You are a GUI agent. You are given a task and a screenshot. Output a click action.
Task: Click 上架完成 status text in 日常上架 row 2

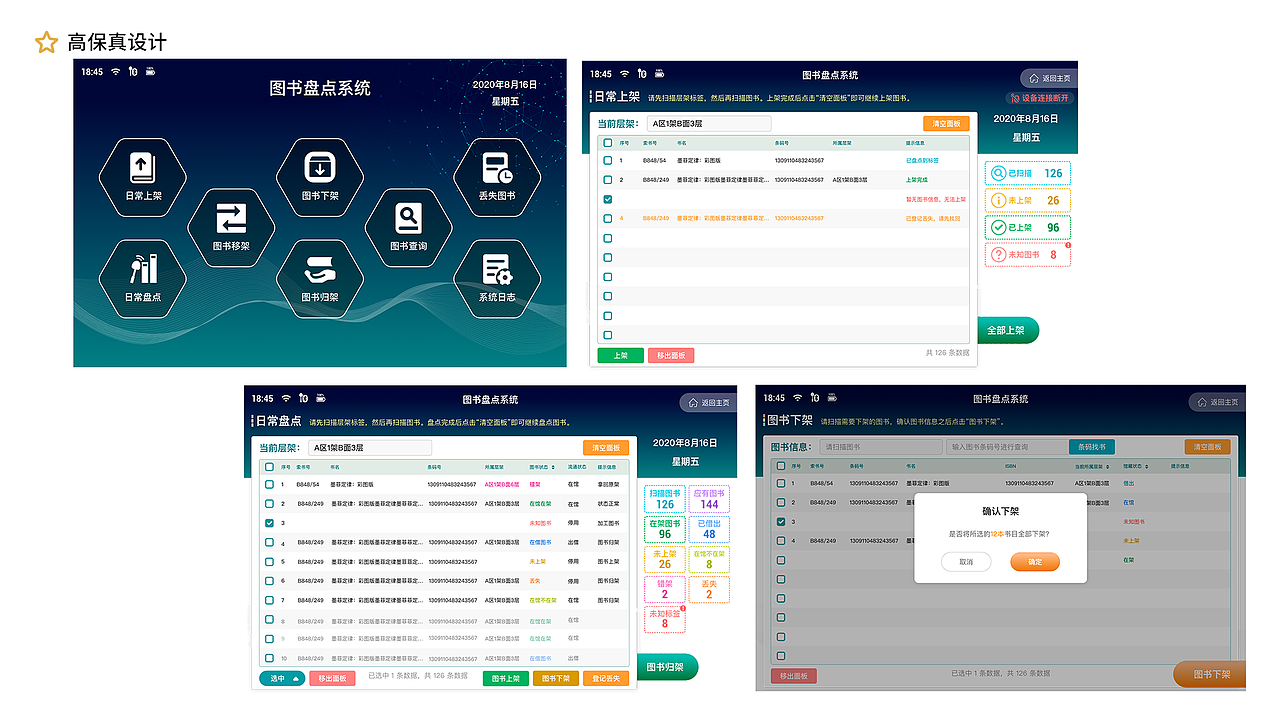[917, 180]
